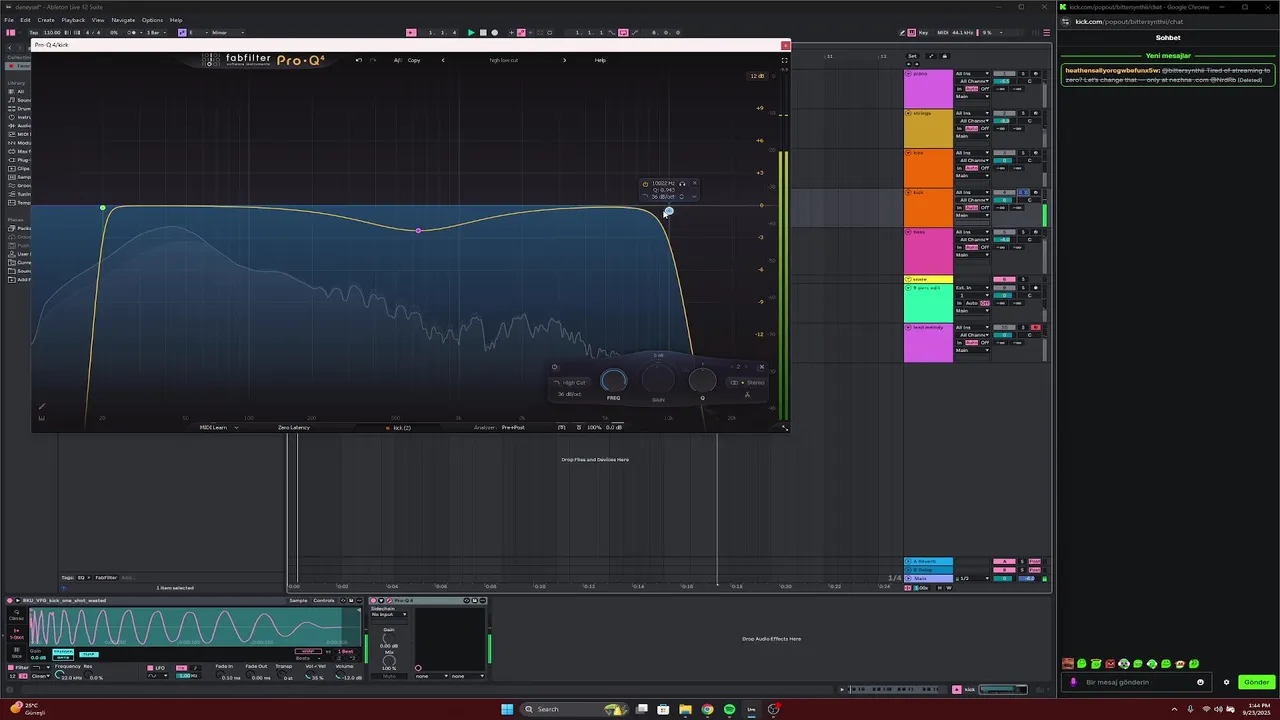Open MIDI Learn menu in Pro-Q 4
The height and width of the screenshot is (720, 1280).
[217, 428]
